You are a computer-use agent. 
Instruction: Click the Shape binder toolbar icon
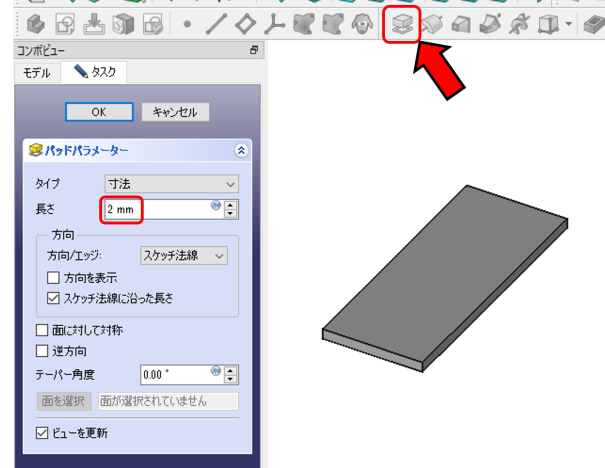pos(304,24)
